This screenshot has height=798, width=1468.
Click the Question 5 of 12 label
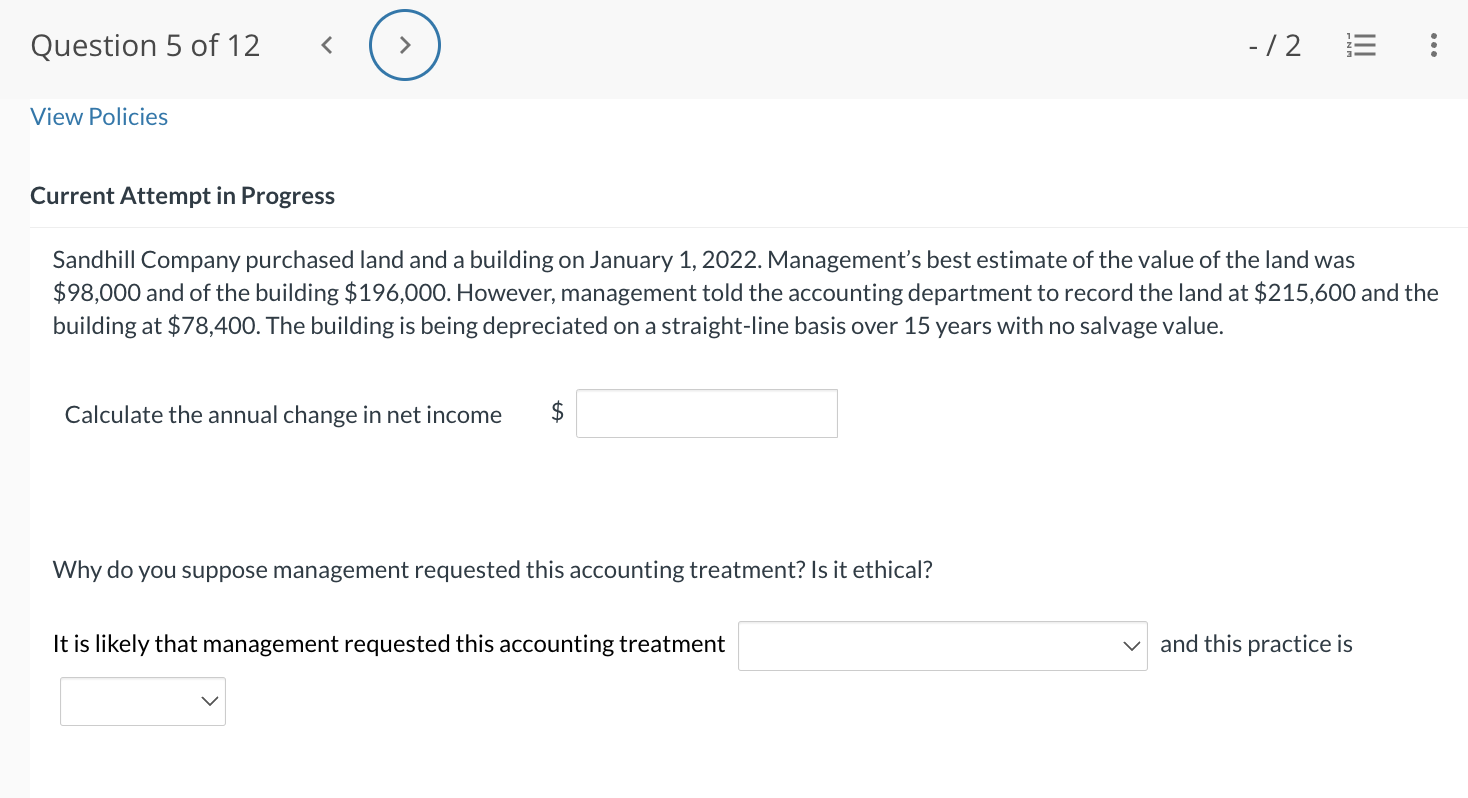click(145, 45)
